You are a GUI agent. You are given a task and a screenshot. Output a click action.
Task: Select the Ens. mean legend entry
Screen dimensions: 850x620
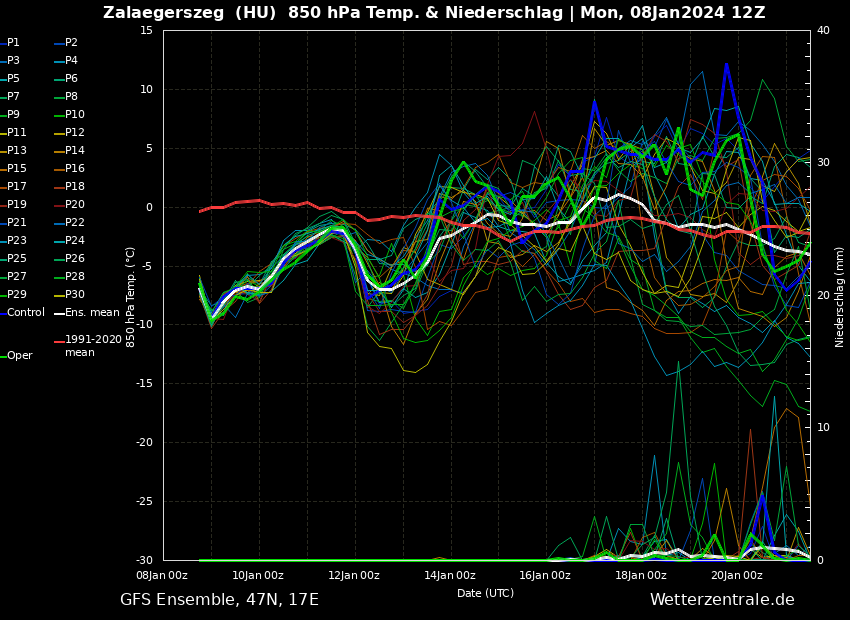(x=92, y=313)
